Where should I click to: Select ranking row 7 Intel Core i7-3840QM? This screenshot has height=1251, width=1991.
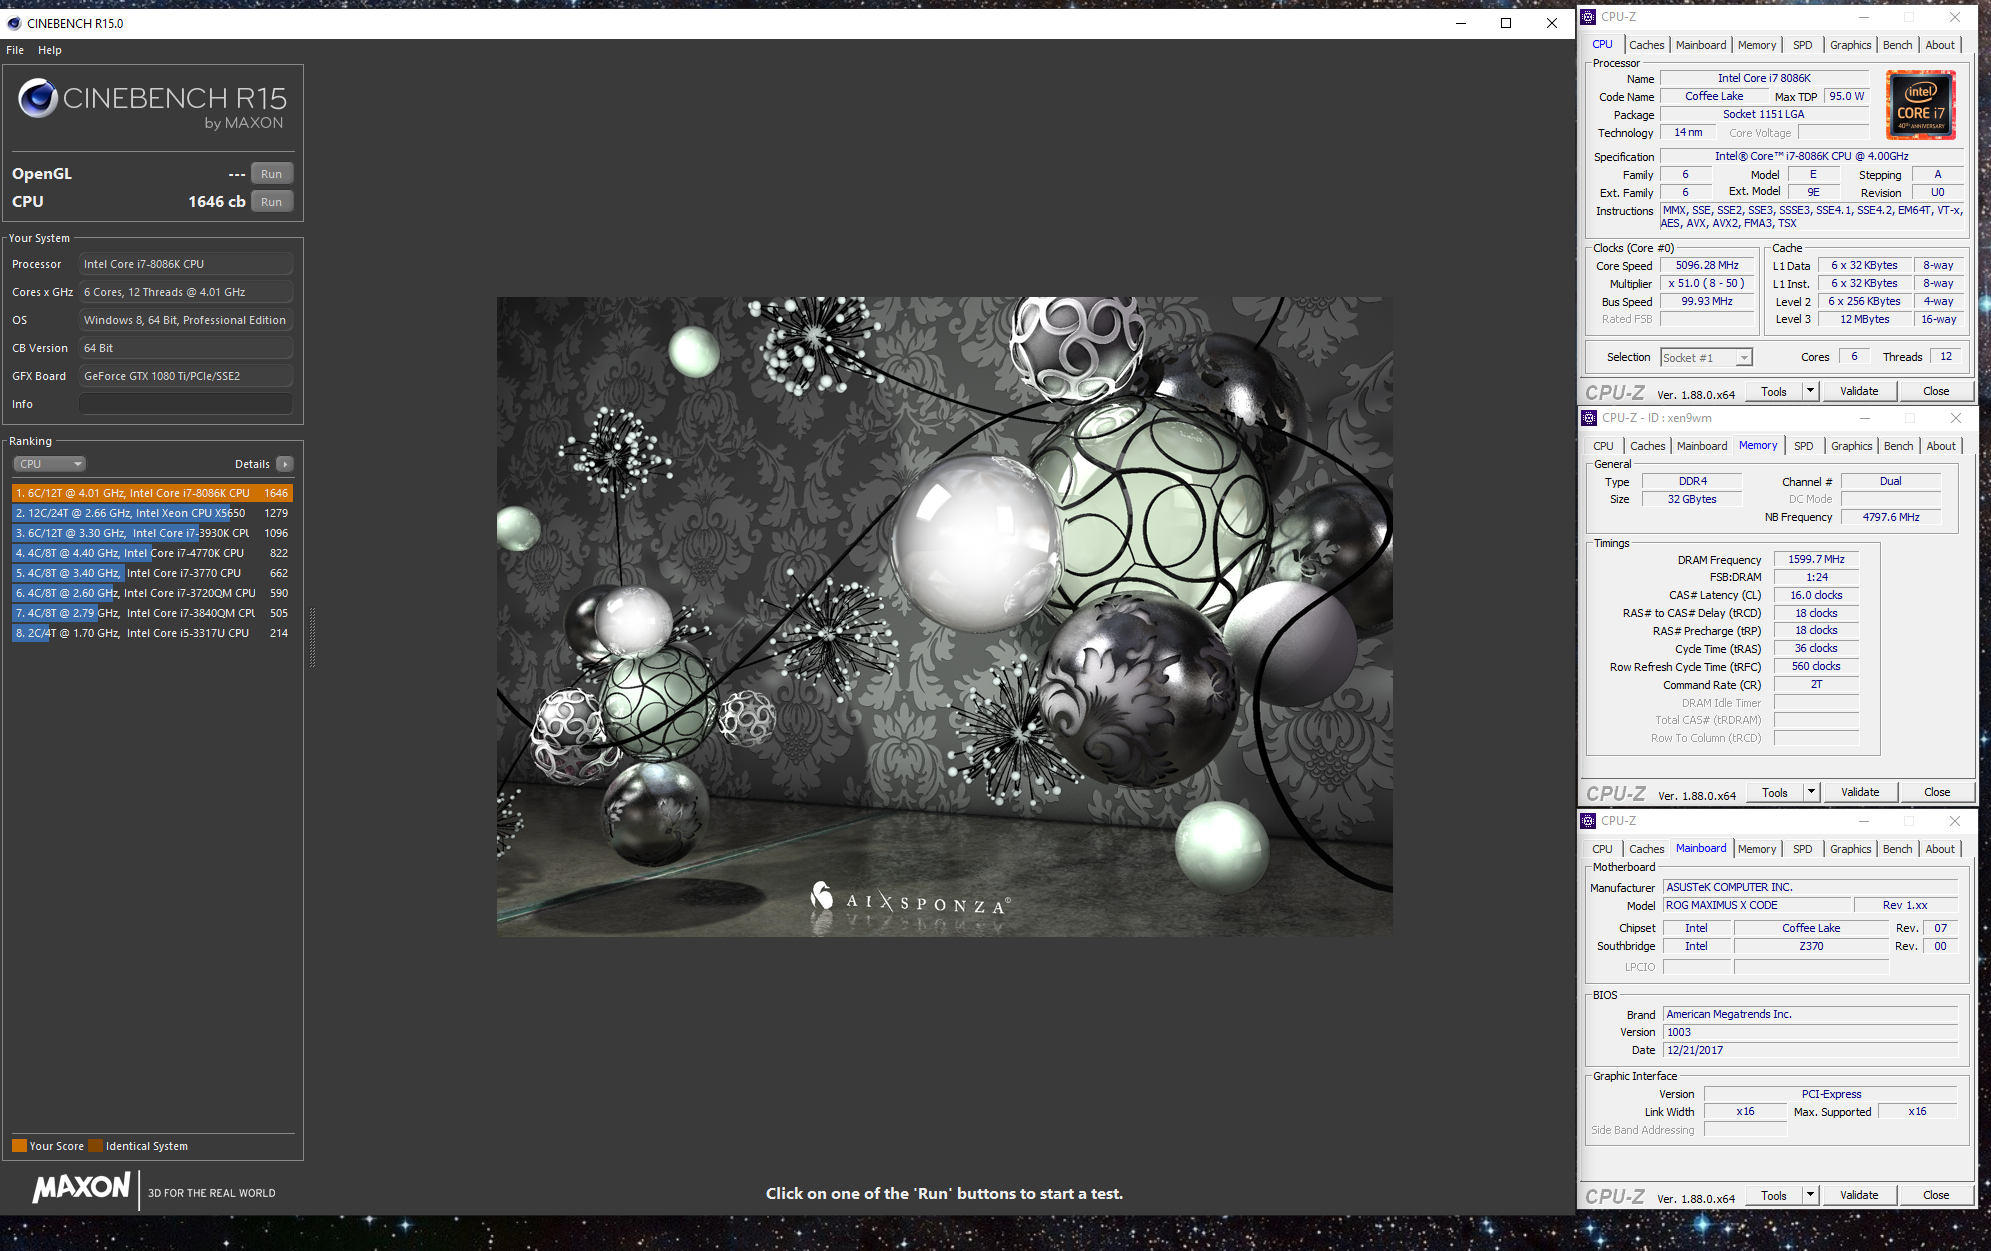[x=152, y=613]
